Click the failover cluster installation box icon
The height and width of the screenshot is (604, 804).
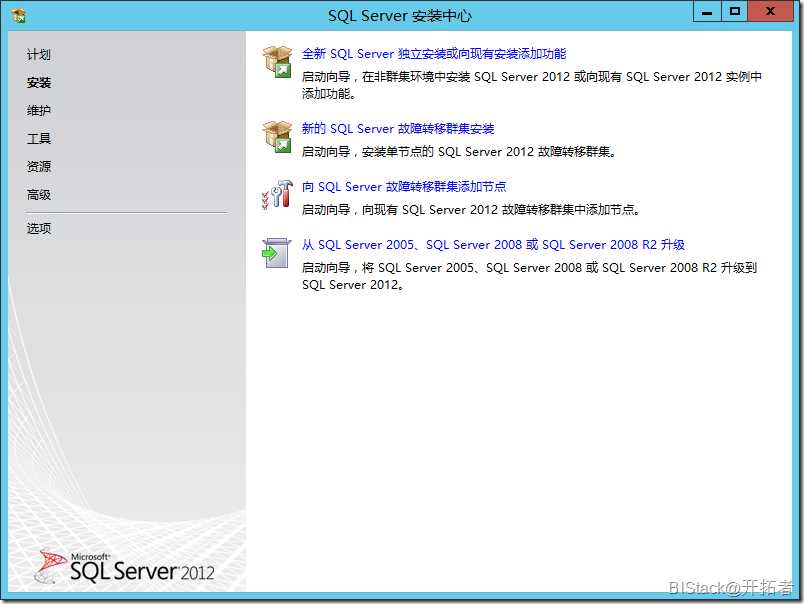(277, 136)
